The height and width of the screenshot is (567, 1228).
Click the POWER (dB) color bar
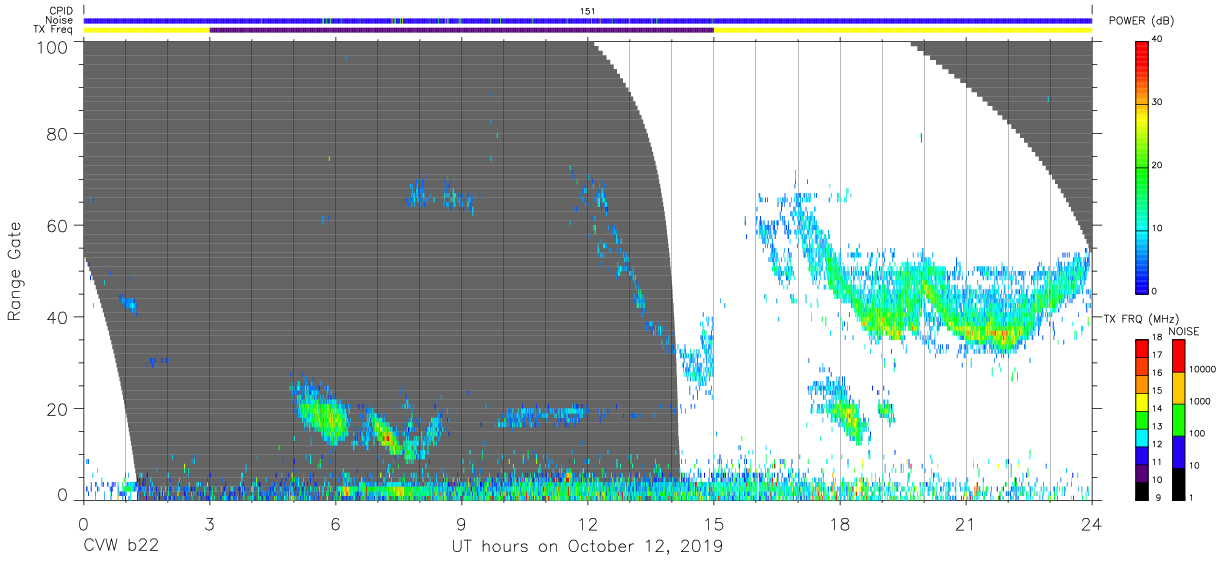1142,166
